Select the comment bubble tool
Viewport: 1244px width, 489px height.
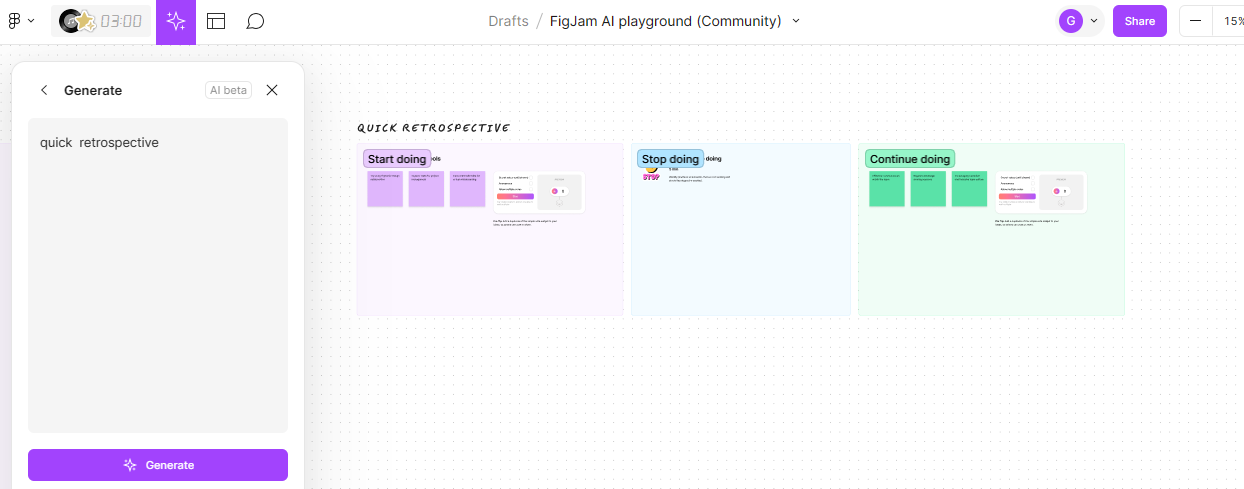[255, 21]
